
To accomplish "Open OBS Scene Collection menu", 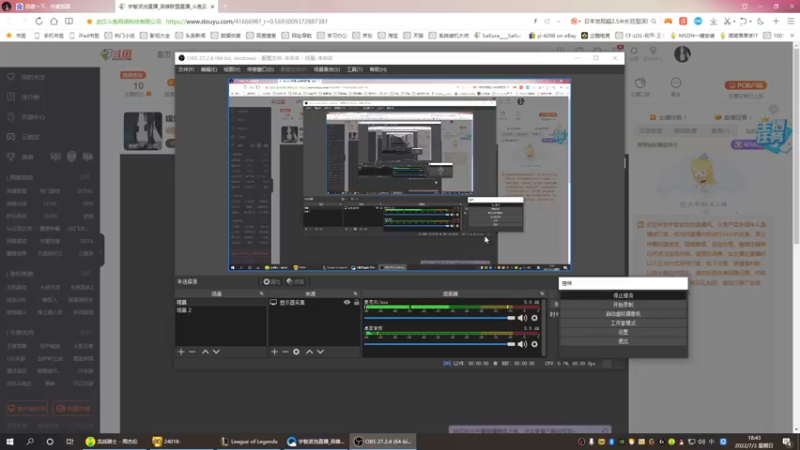I will pos(327,69).
